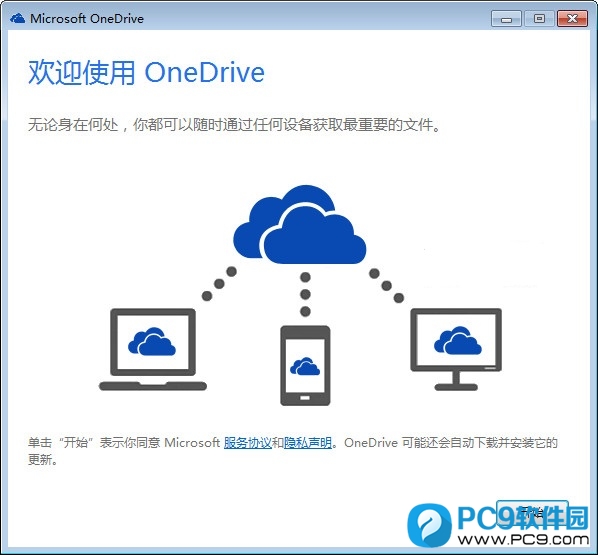This screenshot has width=598, height=555.
Task: Open the 服务协议 service agreement link
Action: coord(248,442)
